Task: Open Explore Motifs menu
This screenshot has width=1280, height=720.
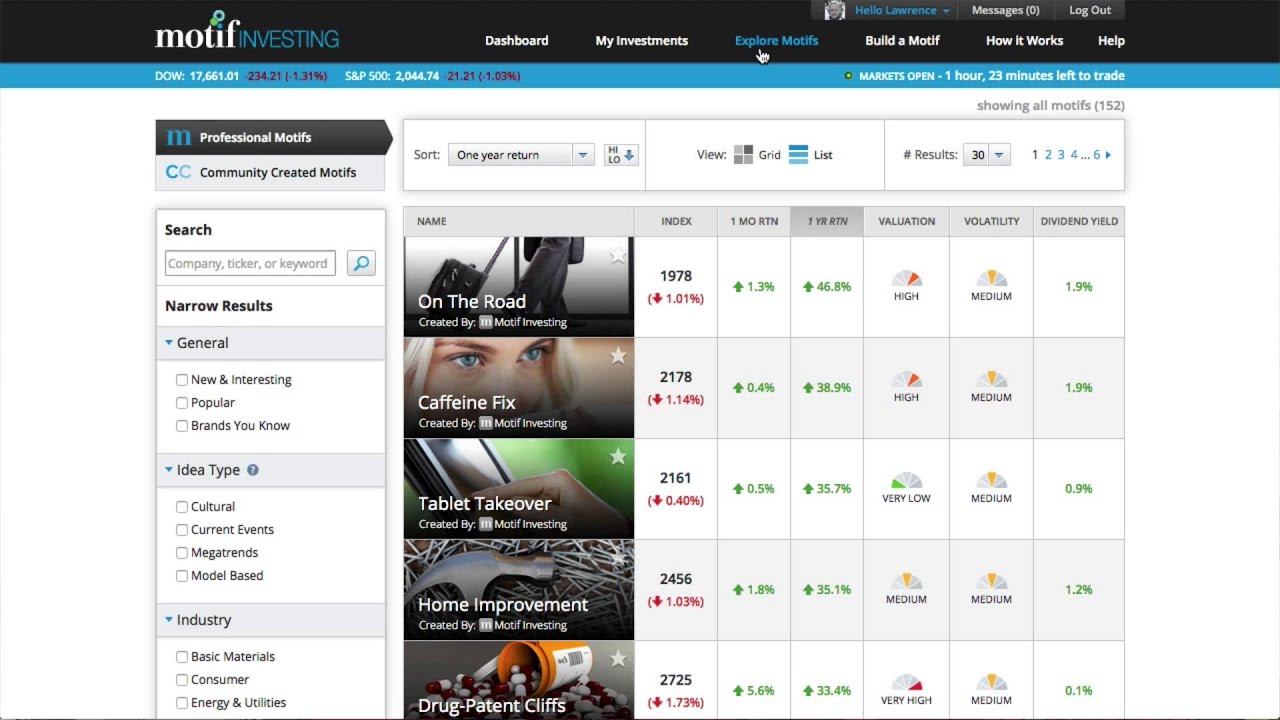Action: pyautogui.click(x=777, y=41)
